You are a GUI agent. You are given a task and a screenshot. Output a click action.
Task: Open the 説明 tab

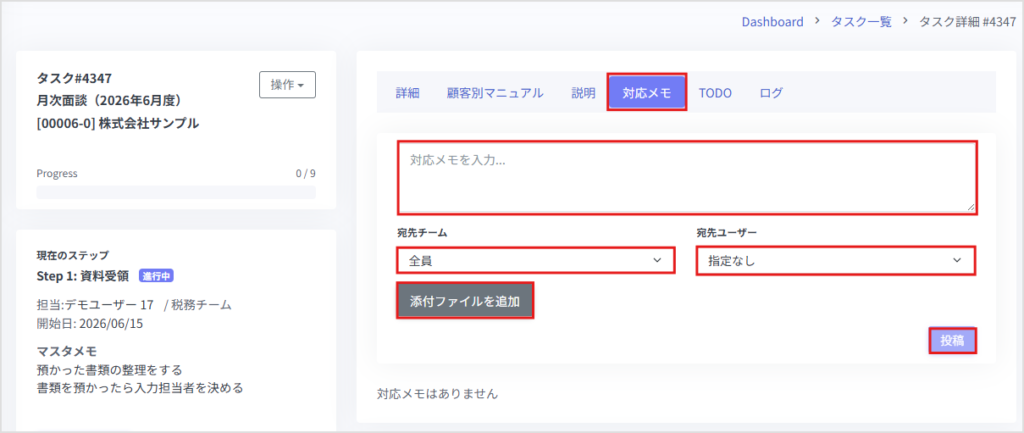(x=583, y=93)
